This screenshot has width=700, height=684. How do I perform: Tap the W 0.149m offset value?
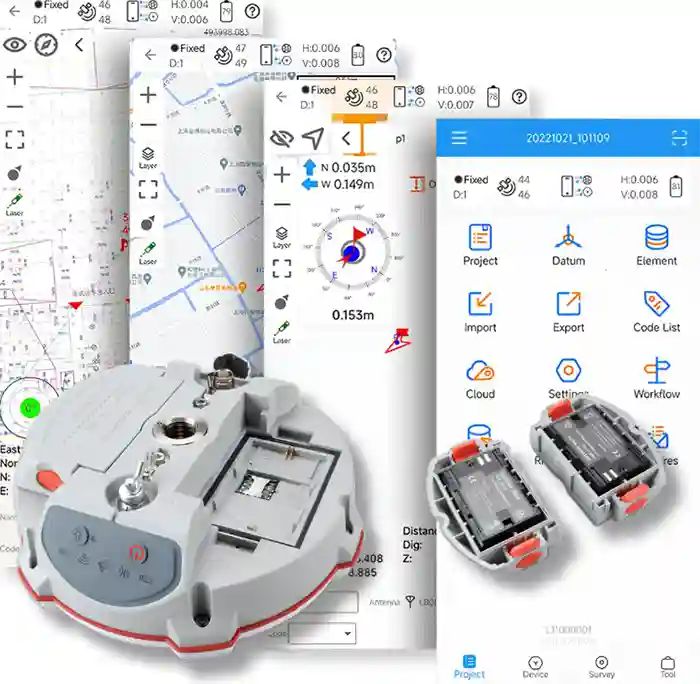(348, 184)
